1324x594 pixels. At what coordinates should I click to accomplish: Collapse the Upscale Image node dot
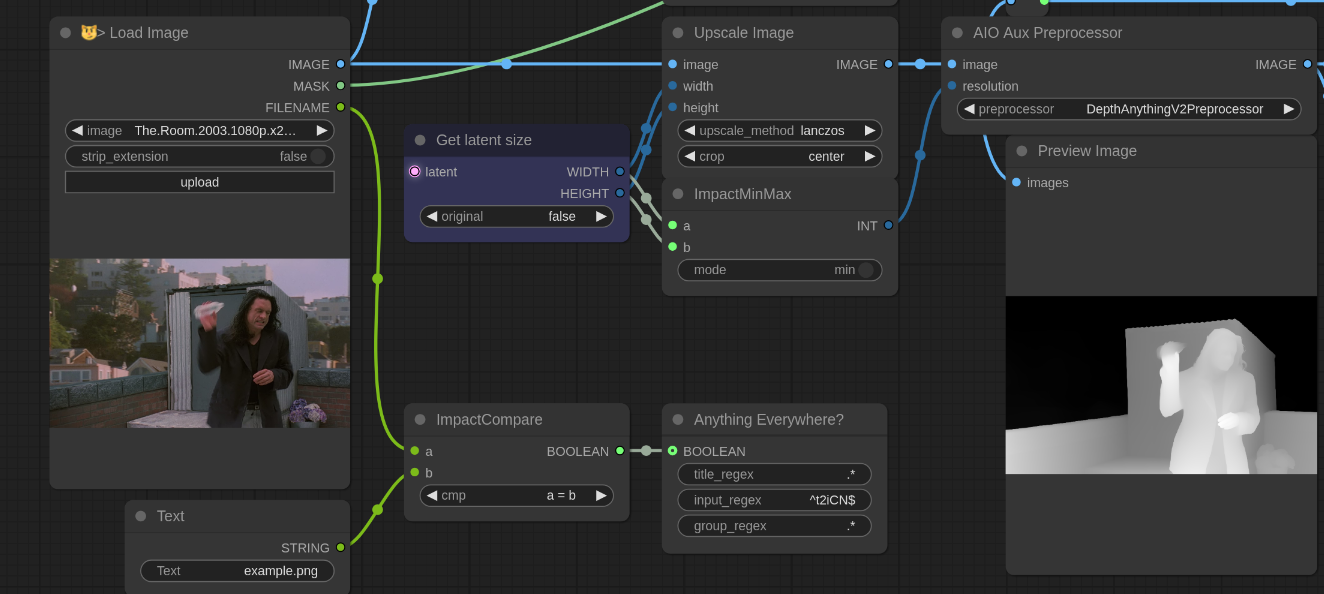coord(678,33)
